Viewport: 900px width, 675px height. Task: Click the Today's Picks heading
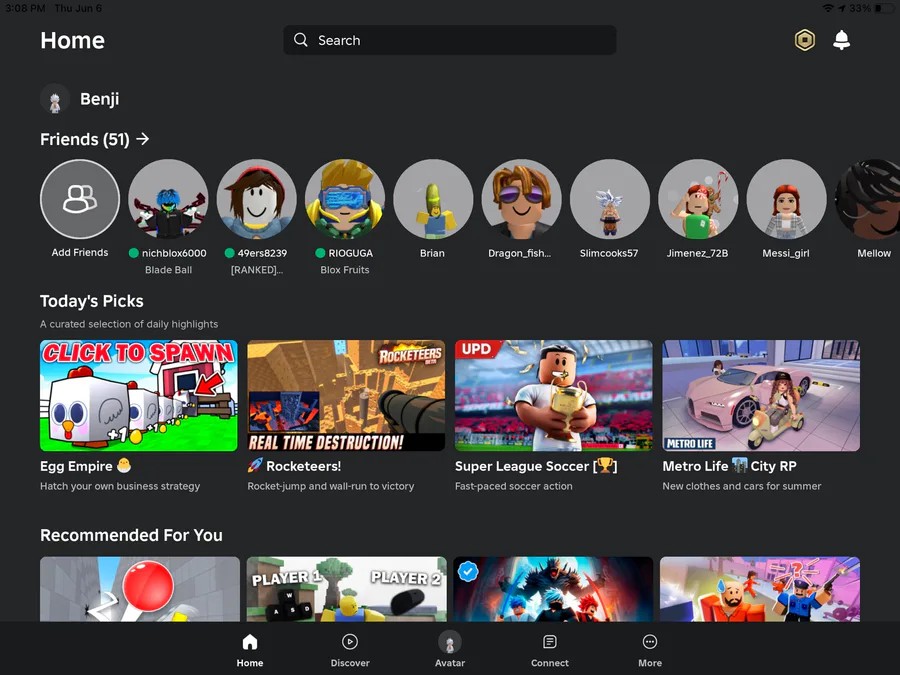click(92, 301)
